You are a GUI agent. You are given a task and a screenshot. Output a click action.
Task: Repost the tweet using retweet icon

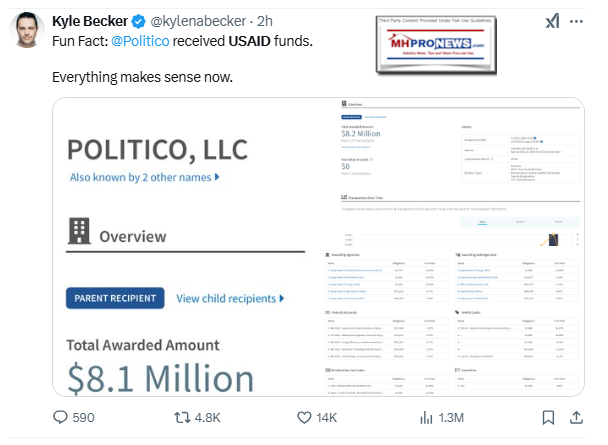(x=183, y=416)
